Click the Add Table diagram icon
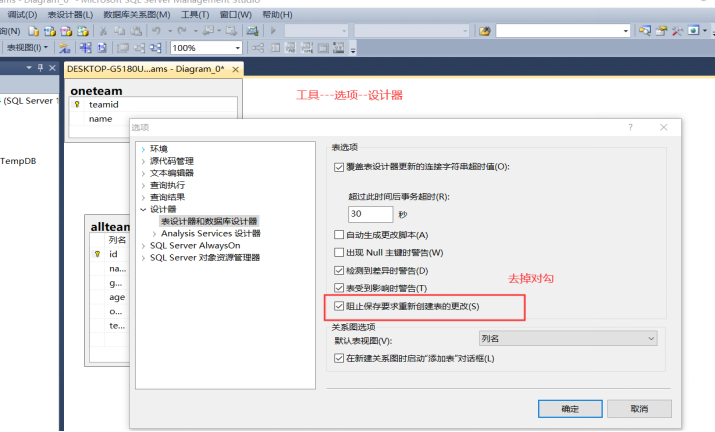 point(85,48)
